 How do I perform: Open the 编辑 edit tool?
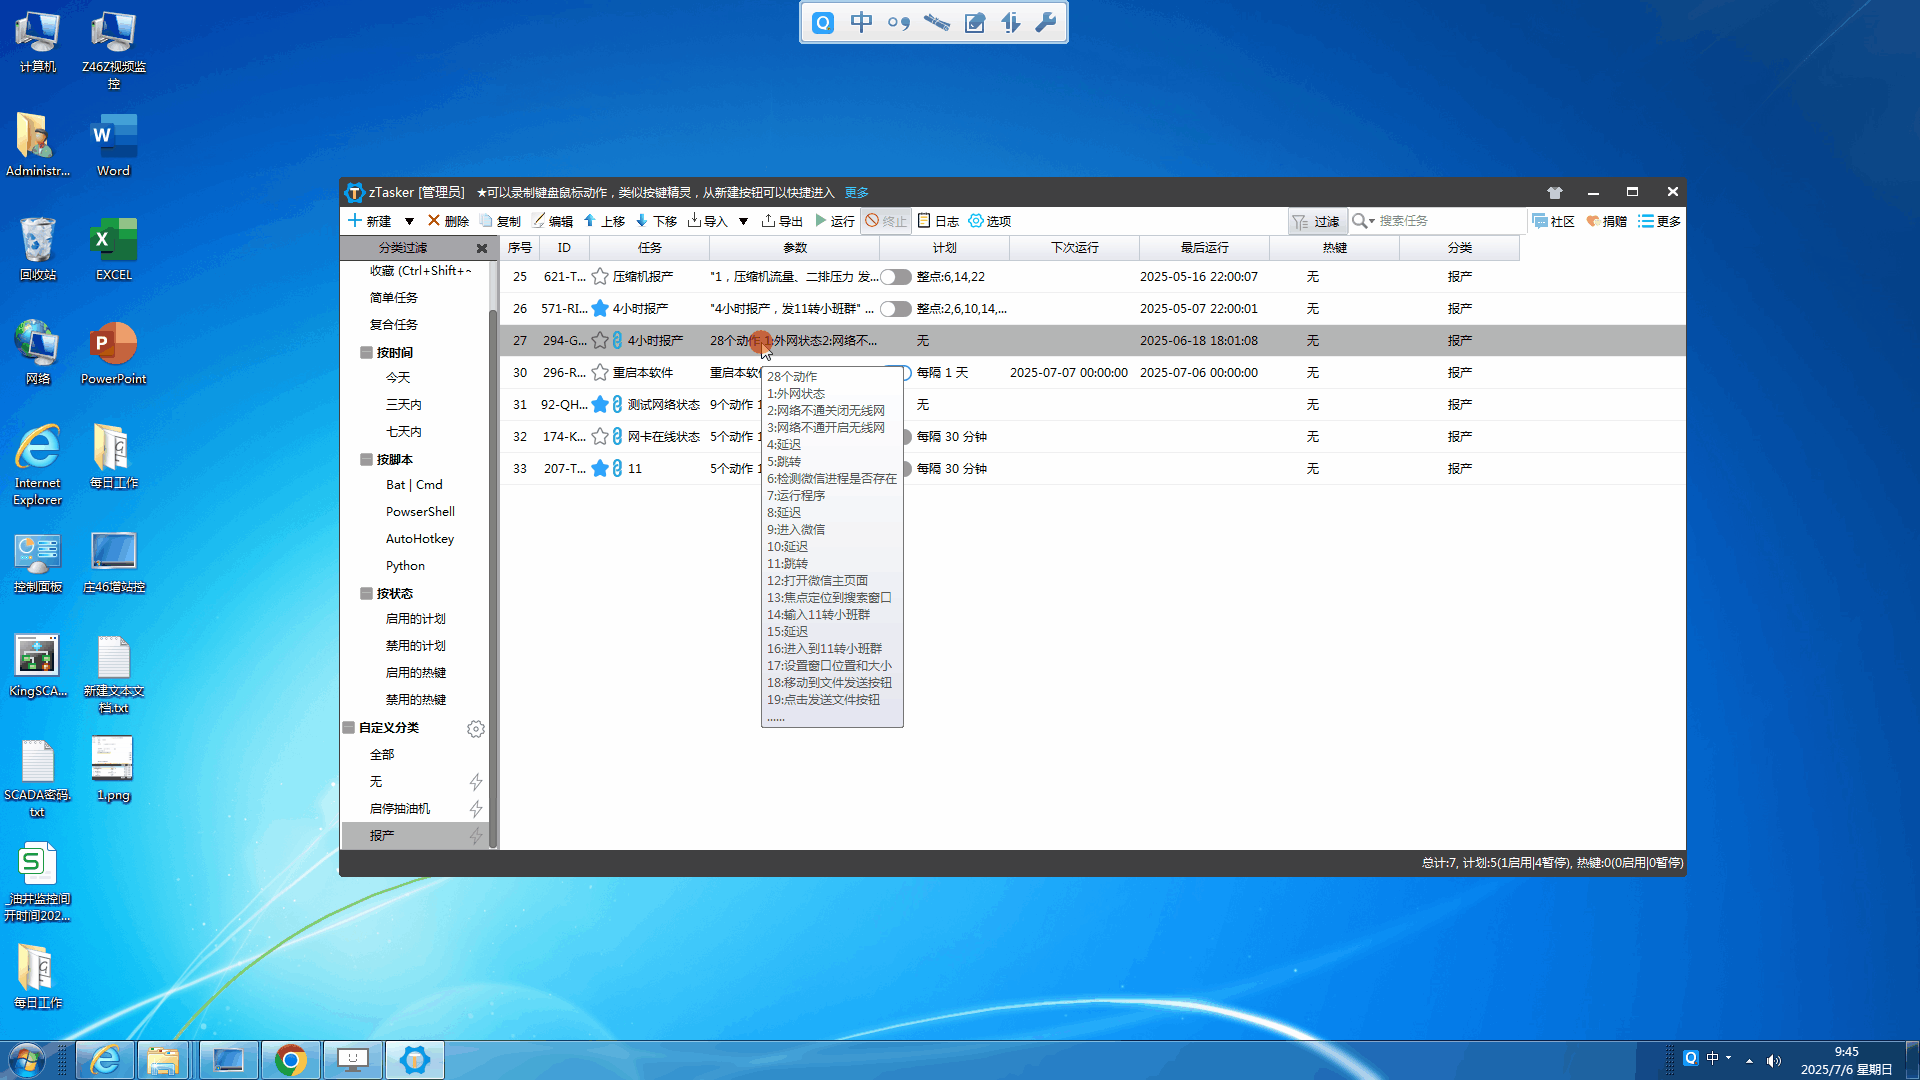click(x=552, y=221)
